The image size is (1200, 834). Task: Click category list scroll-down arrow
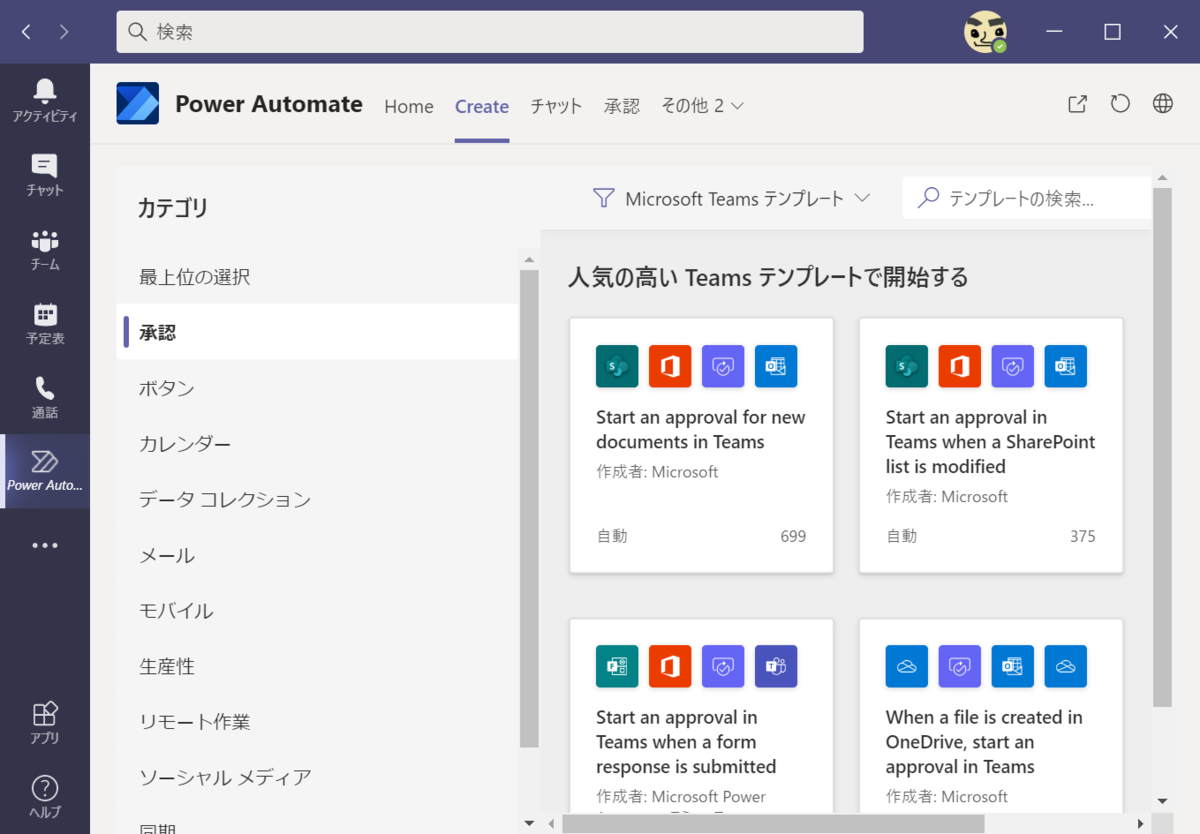529,824
